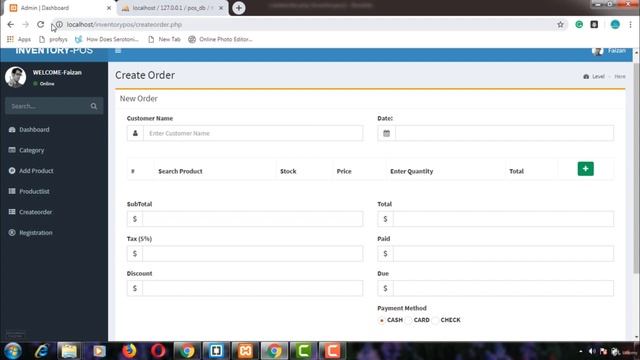The image size is (640, 360).
Task: Open Add Product in the sidebar
Action: click(36, 171)
